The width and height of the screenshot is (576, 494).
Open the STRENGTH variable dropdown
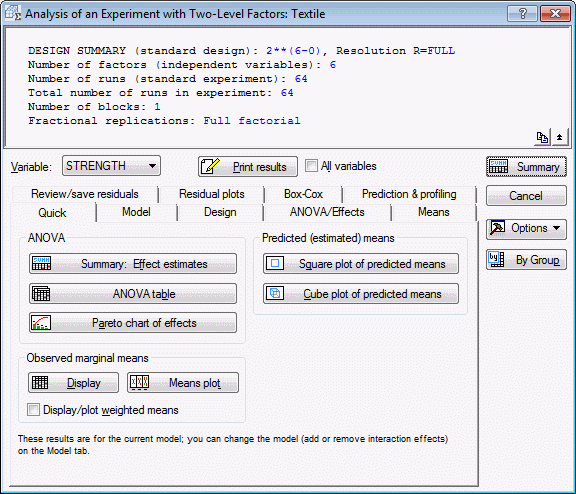coord(111,166)
